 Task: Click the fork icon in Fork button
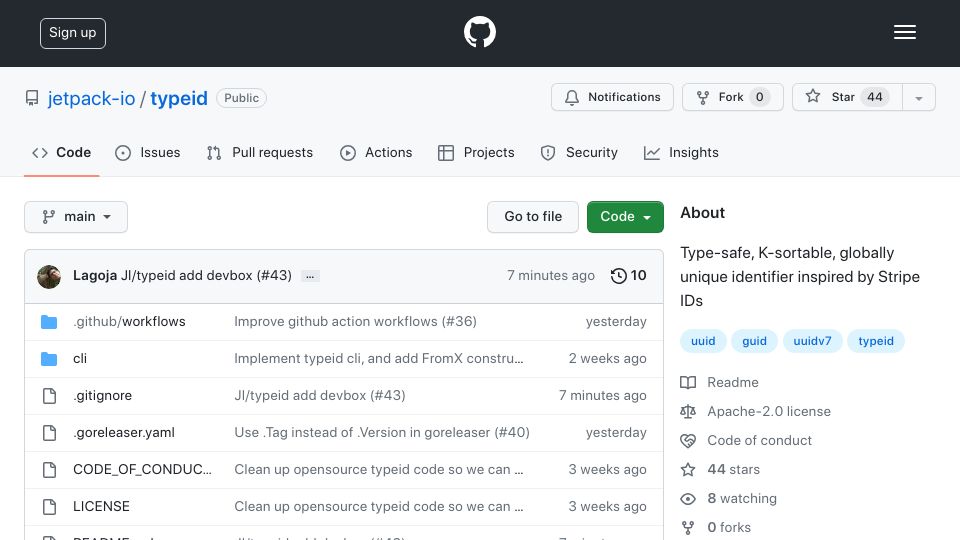coord(703,97)
